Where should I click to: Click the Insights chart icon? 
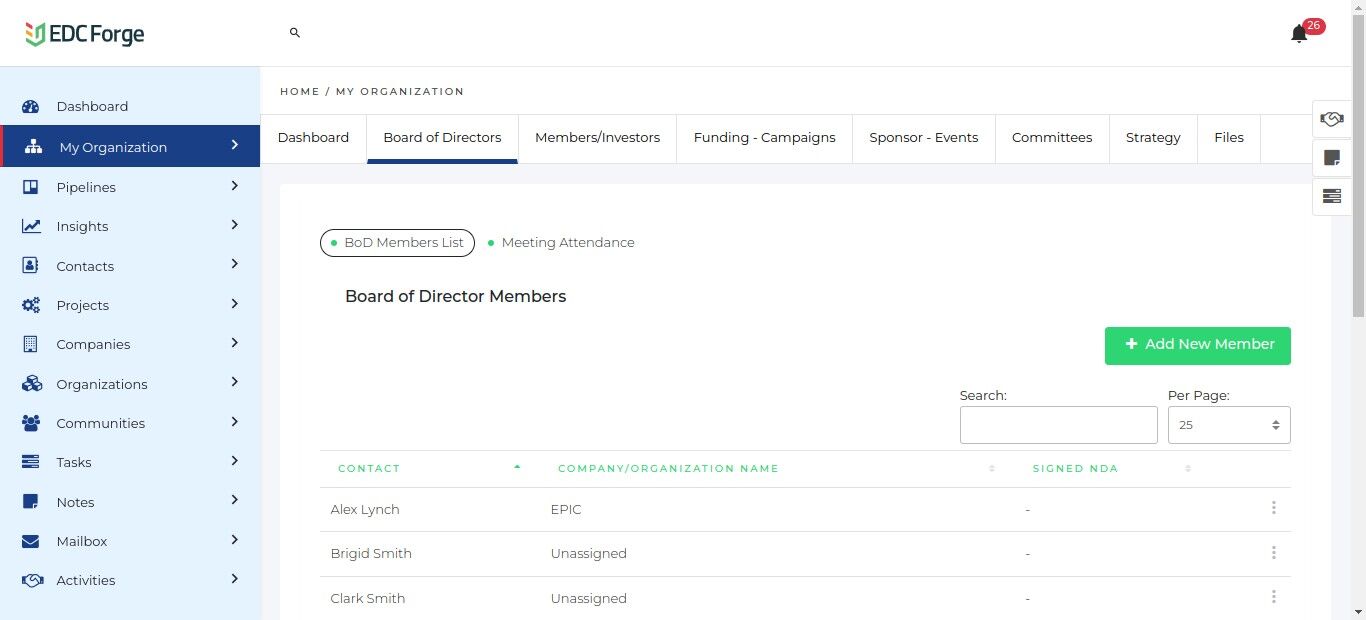[31, 226]
